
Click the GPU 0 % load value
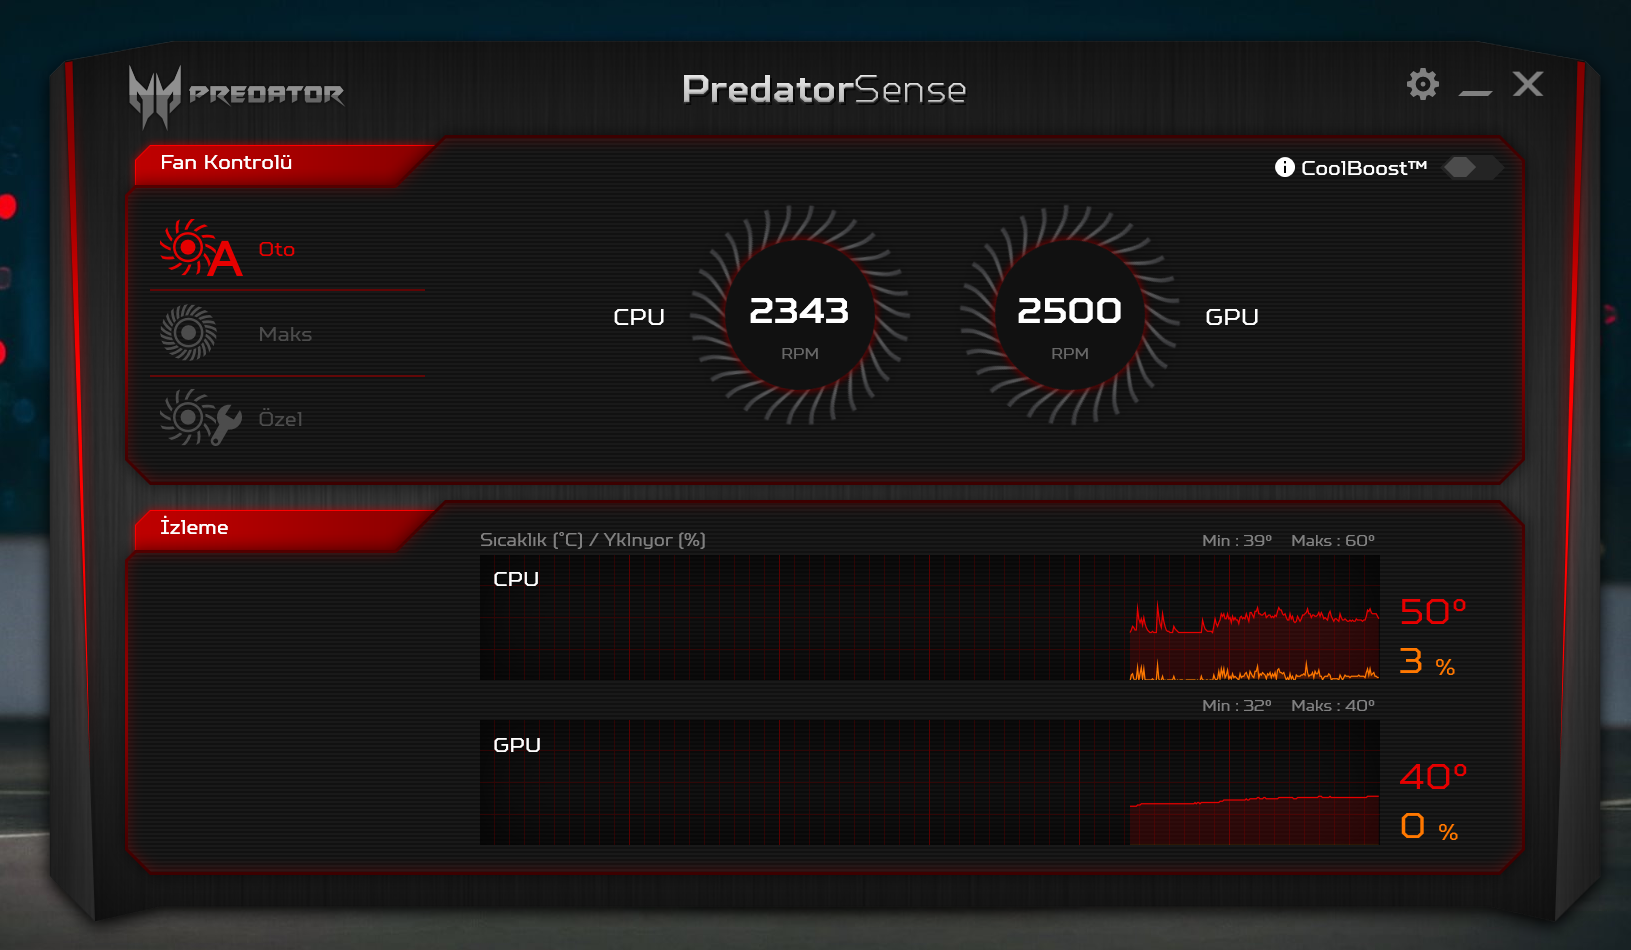[x=1429, y=826]
